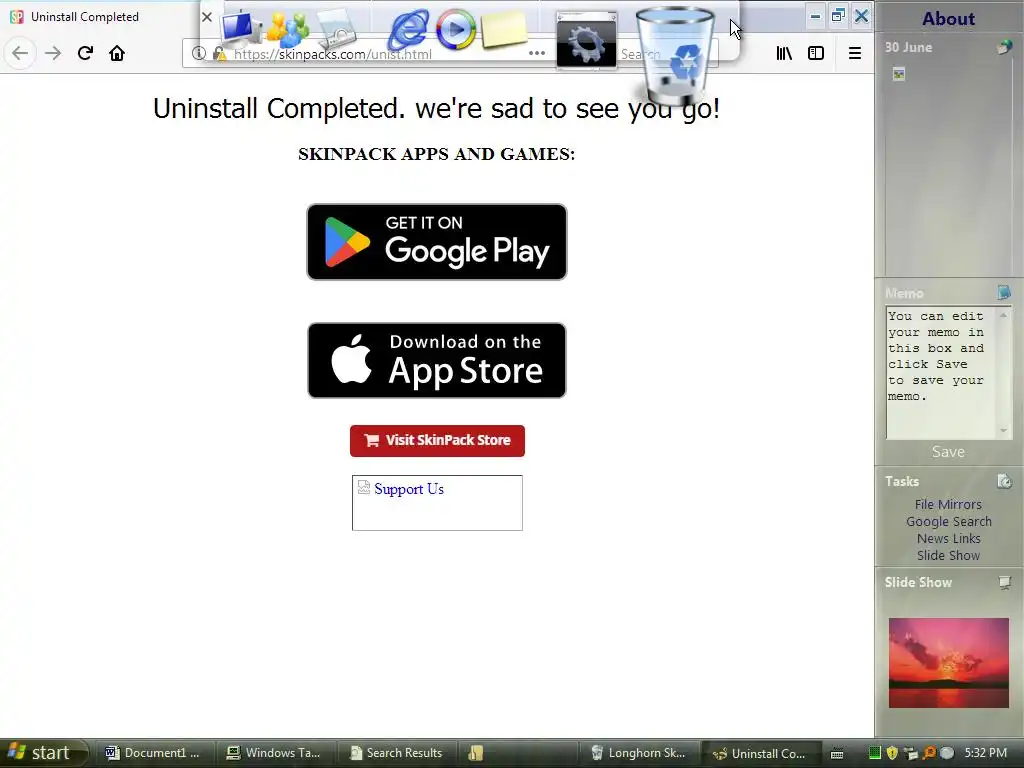This screenshot has height=768, width=1024.
Task: Click the Visit SkinPack Store button
Action: click(x=437, y=441)
